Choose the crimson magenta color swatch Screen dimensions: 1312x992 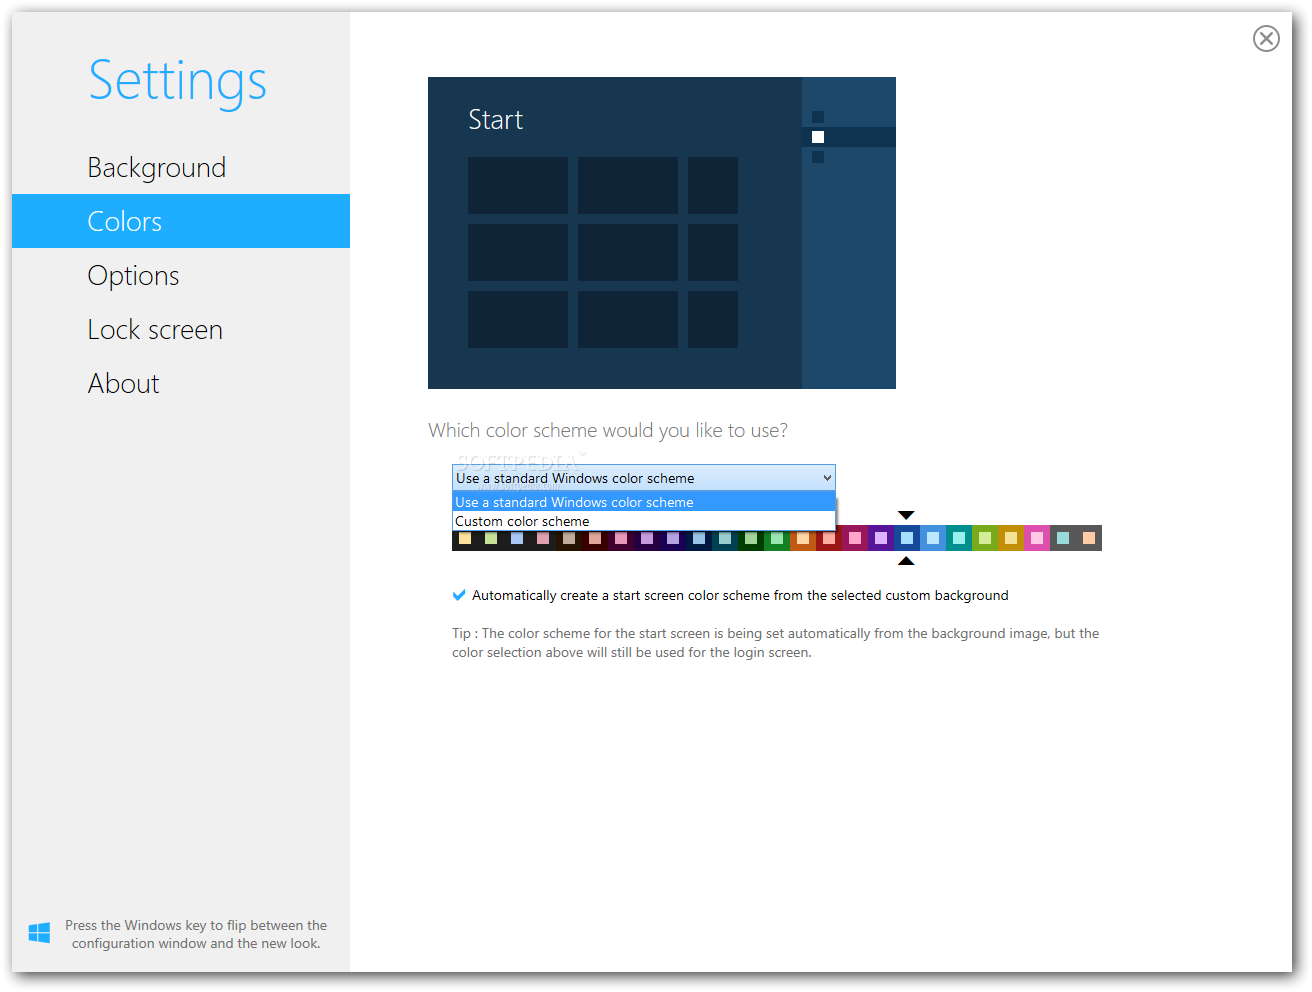coord(855,538)
